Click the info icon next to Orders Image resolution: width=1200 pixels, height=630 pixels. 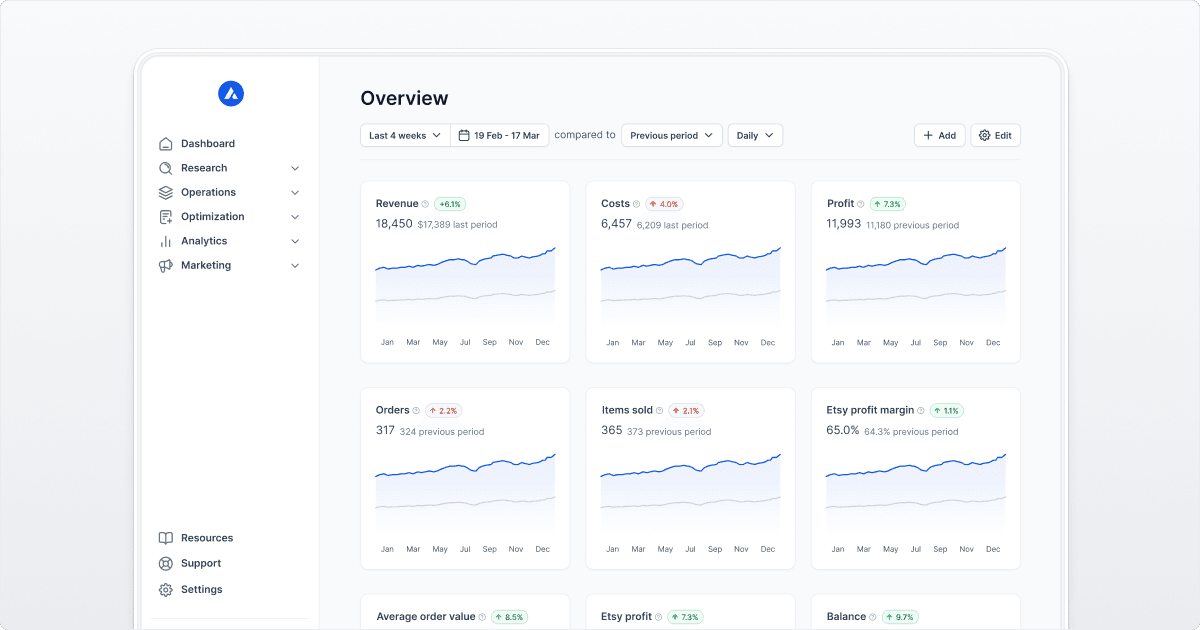(417, 411)
